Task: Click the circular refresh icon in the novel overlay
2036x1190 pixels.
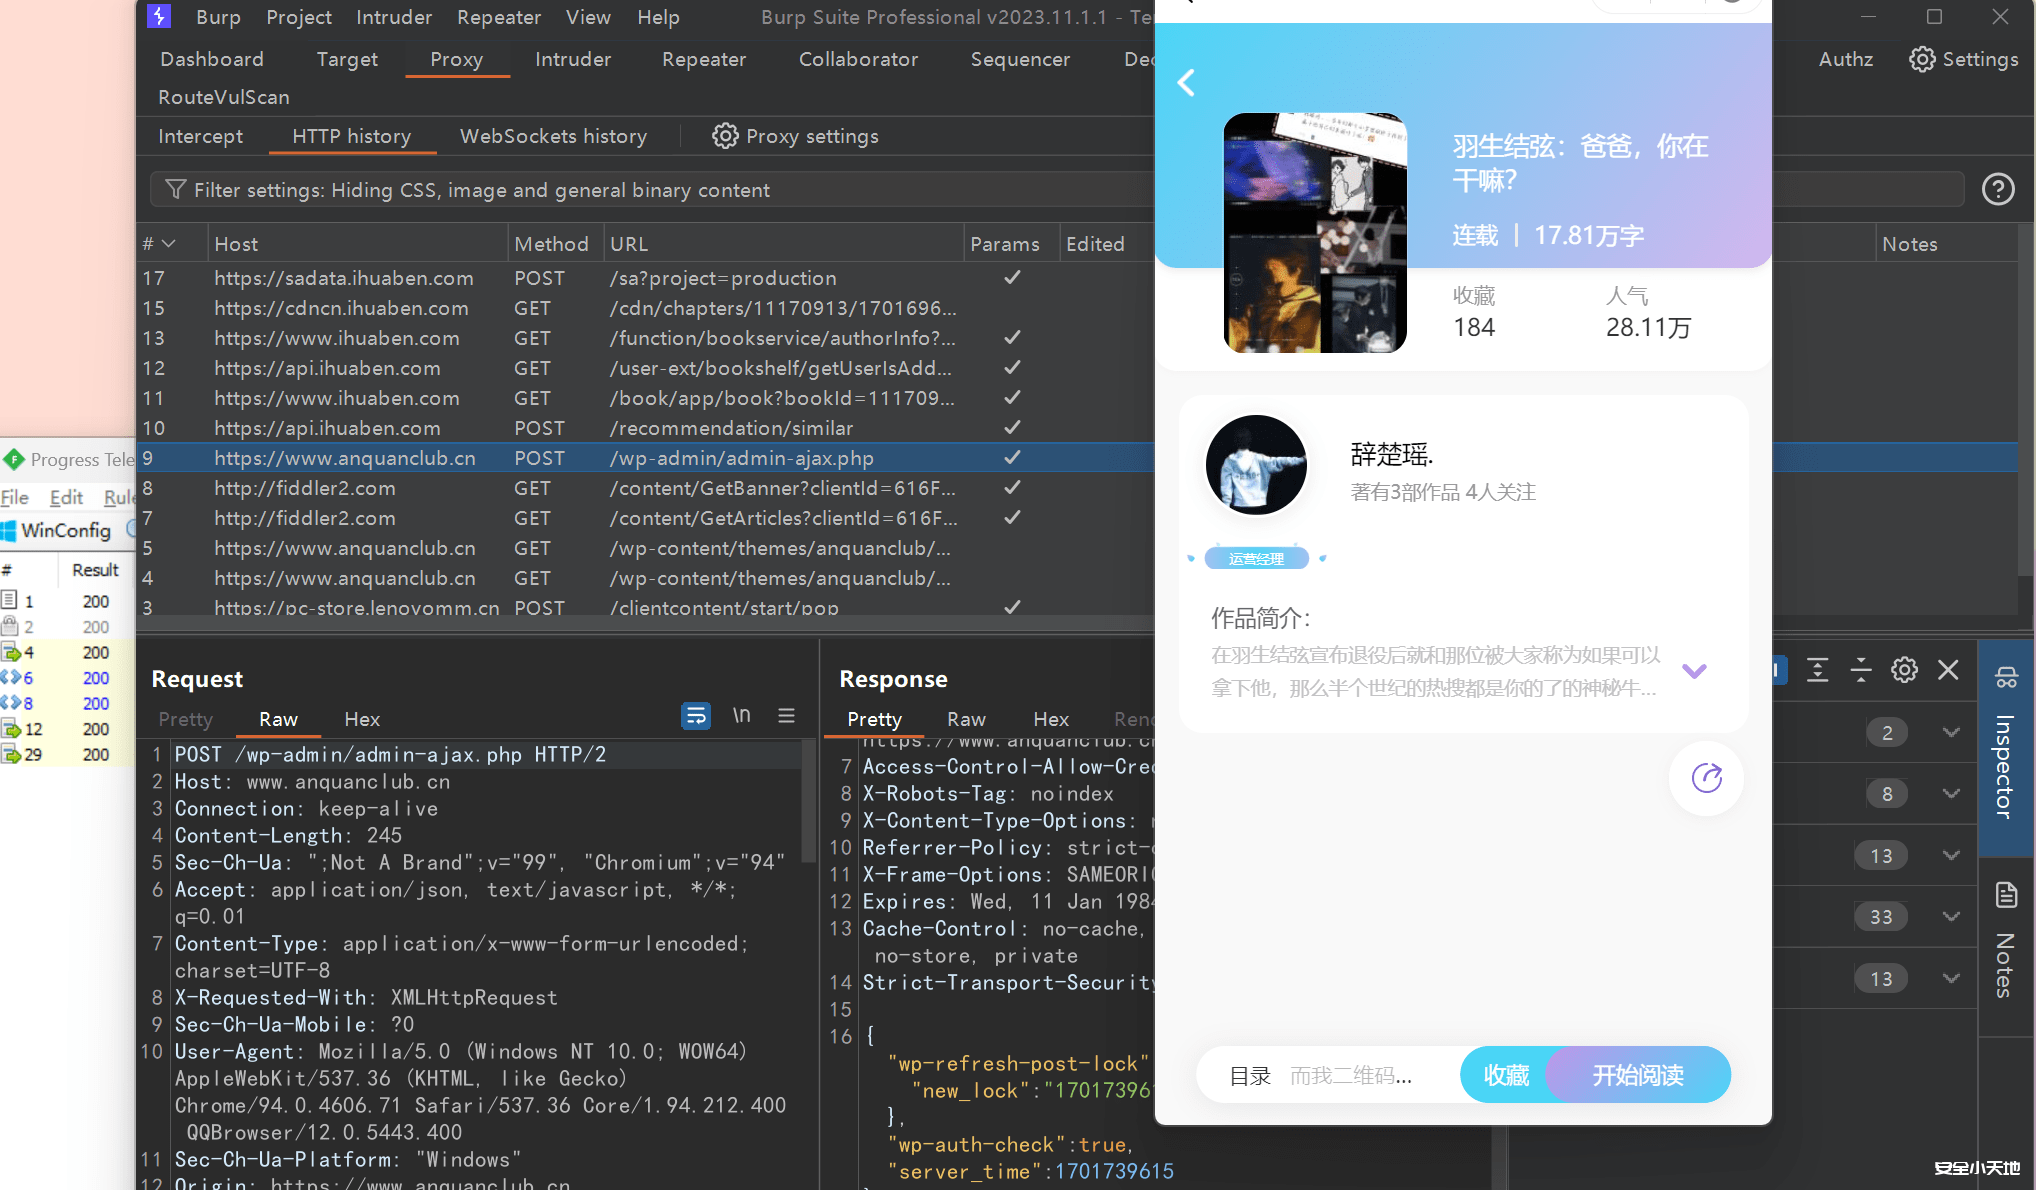Action: click(x=1705, y=778)
